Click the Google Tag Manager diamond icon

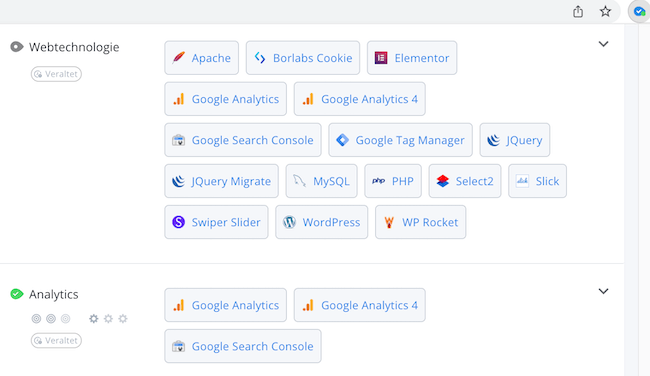342,140
